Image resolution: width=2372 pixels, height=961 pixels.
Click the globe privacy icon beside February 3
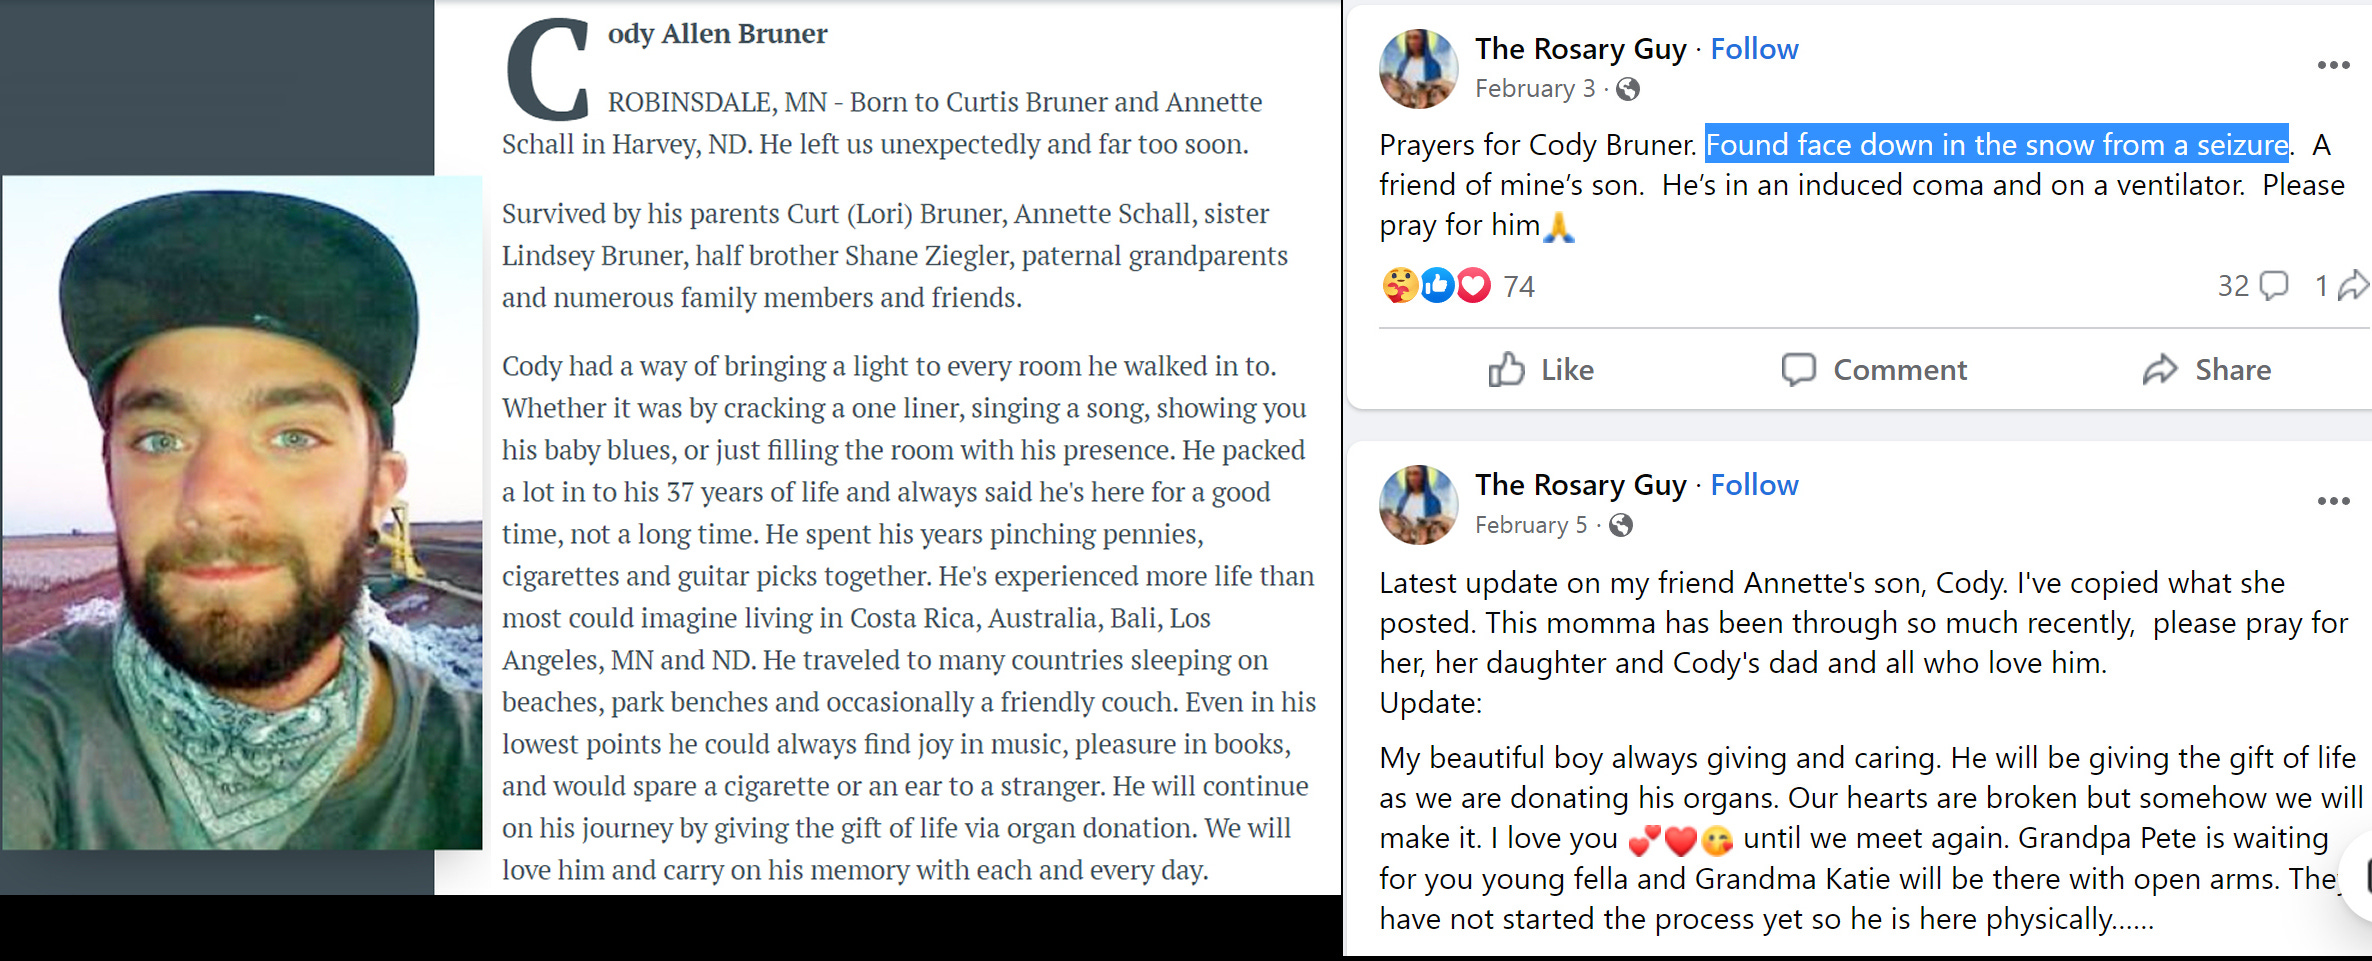pos(1628,89)
